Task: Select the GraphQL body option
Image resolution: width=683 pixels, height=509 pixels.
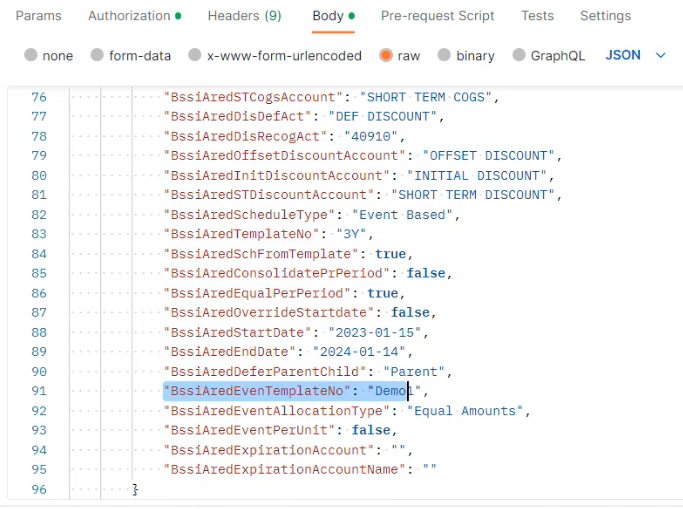Action: coord(548,55)
